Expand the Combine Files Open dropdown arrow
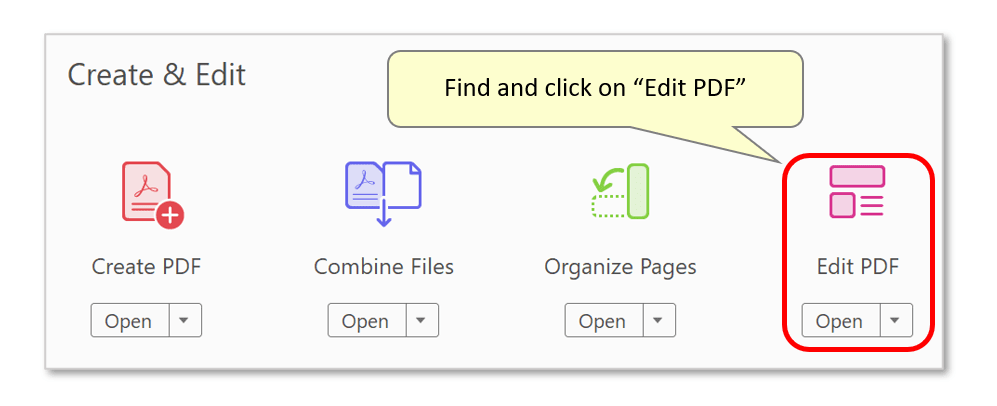Image resolution: width=997 pixels, height=406 pixels. pos(422,320)
